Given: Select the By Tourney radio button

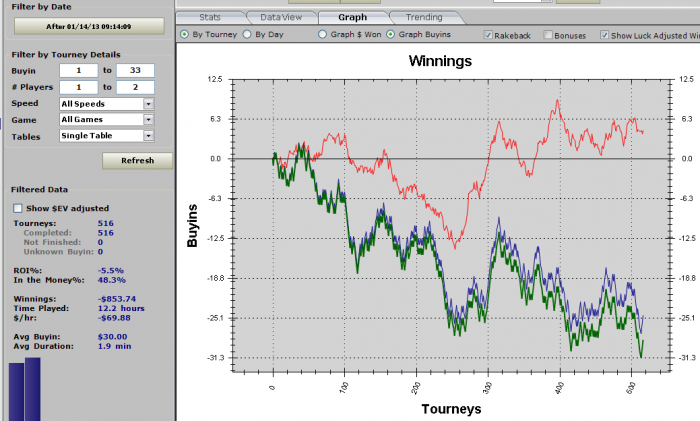Looking at the screenshot, I should [184, 34].
